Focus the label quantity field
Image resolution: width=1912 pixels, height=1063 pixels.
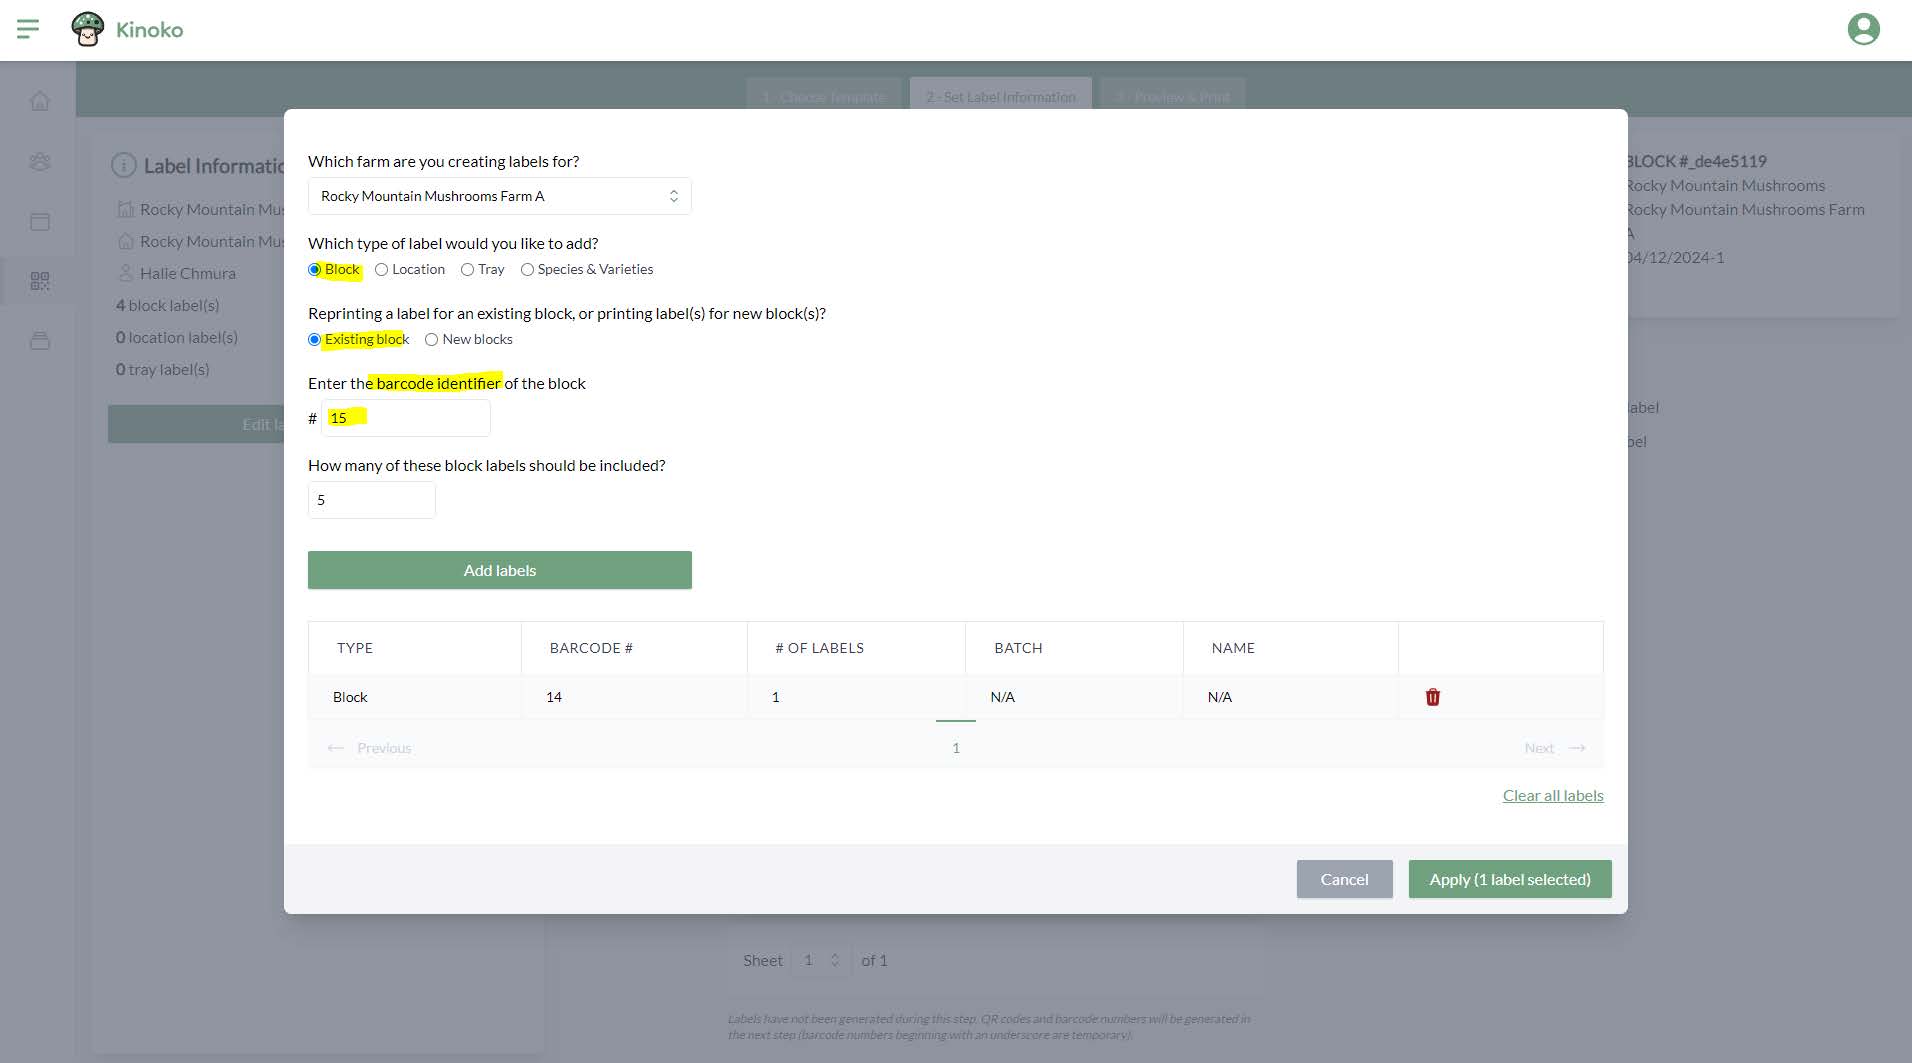tap(371, 500)
